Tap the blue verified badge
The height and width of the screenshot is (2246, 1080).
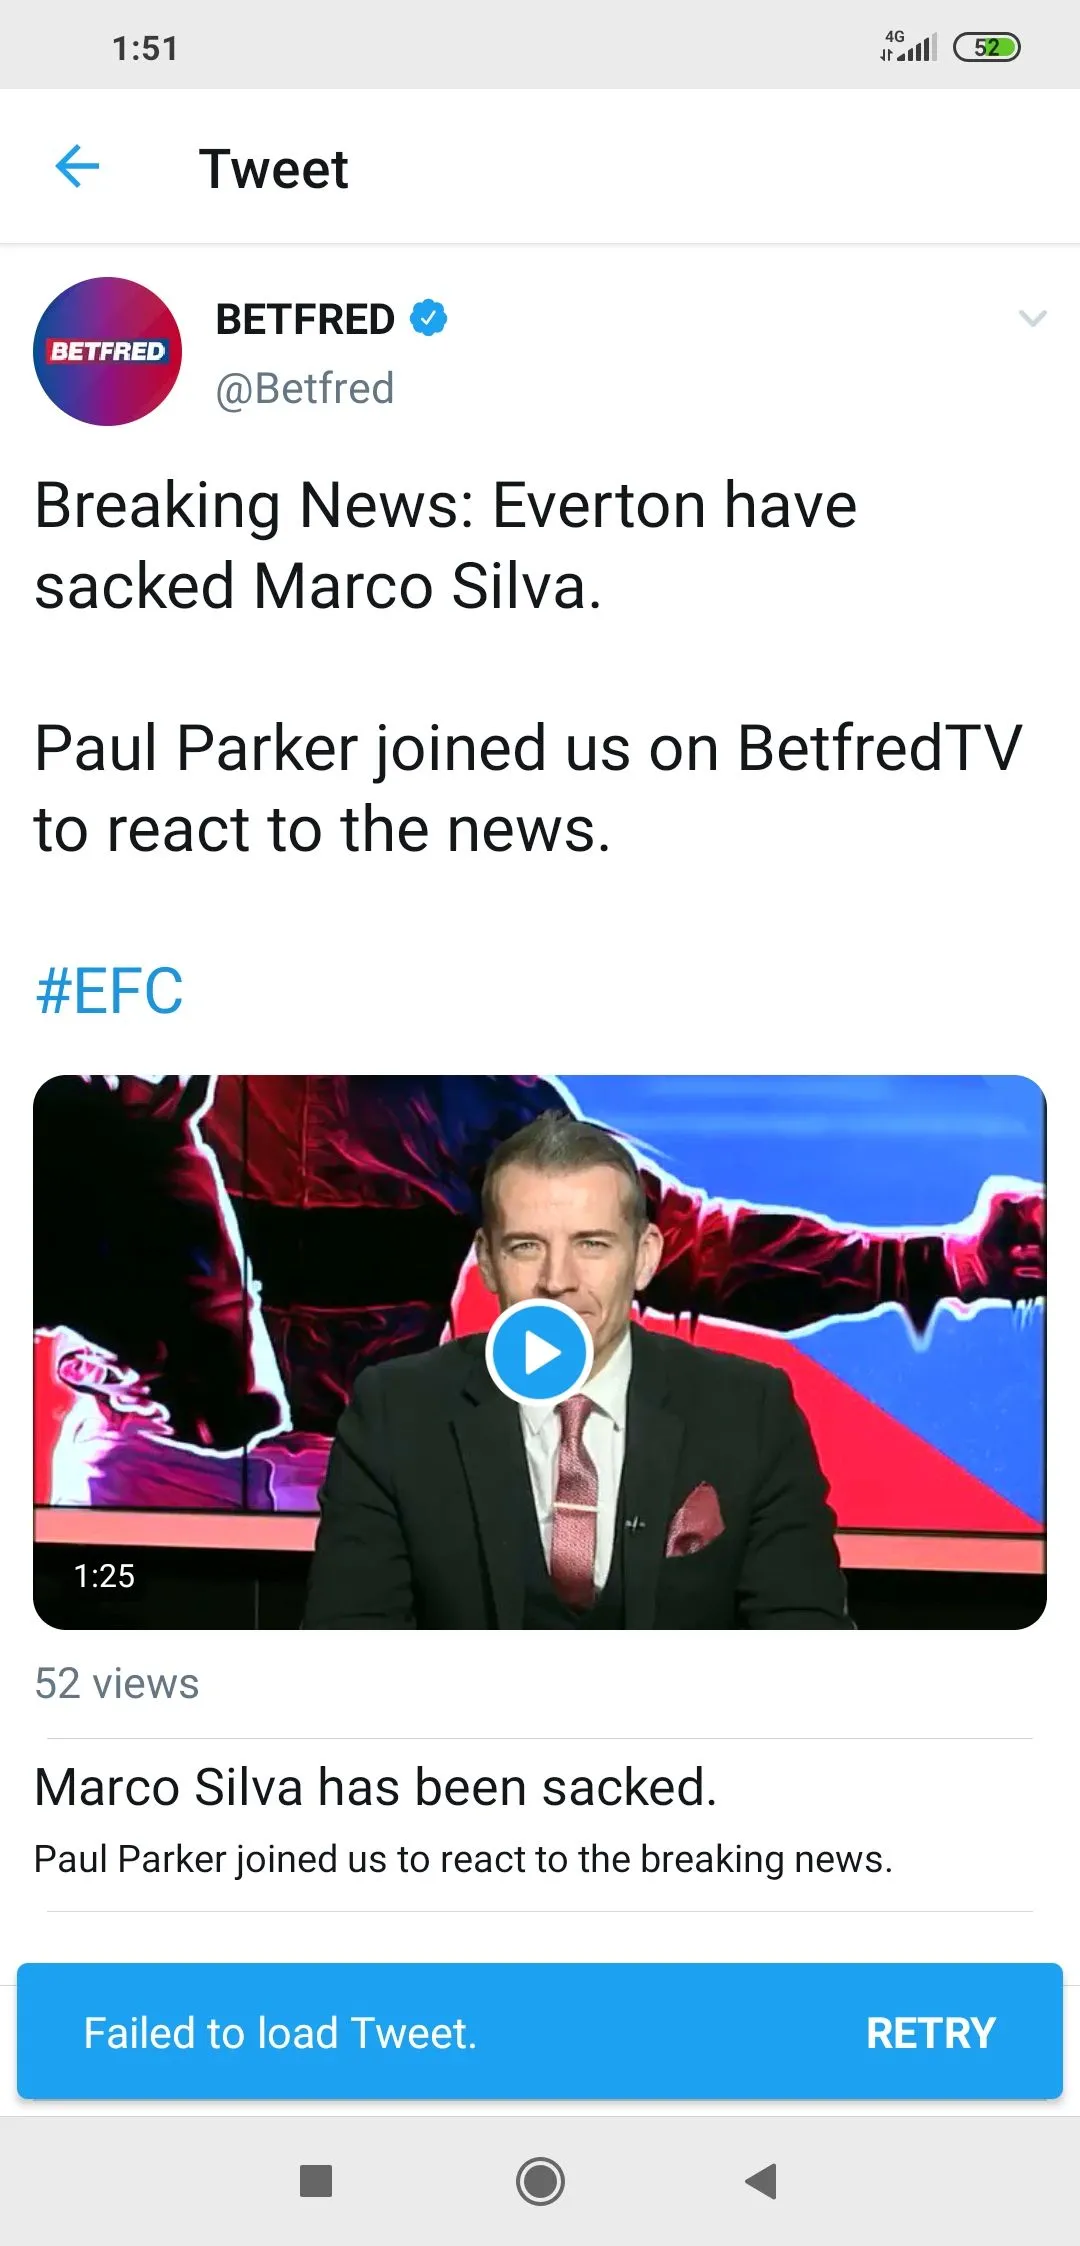click(x=429, y=318)
